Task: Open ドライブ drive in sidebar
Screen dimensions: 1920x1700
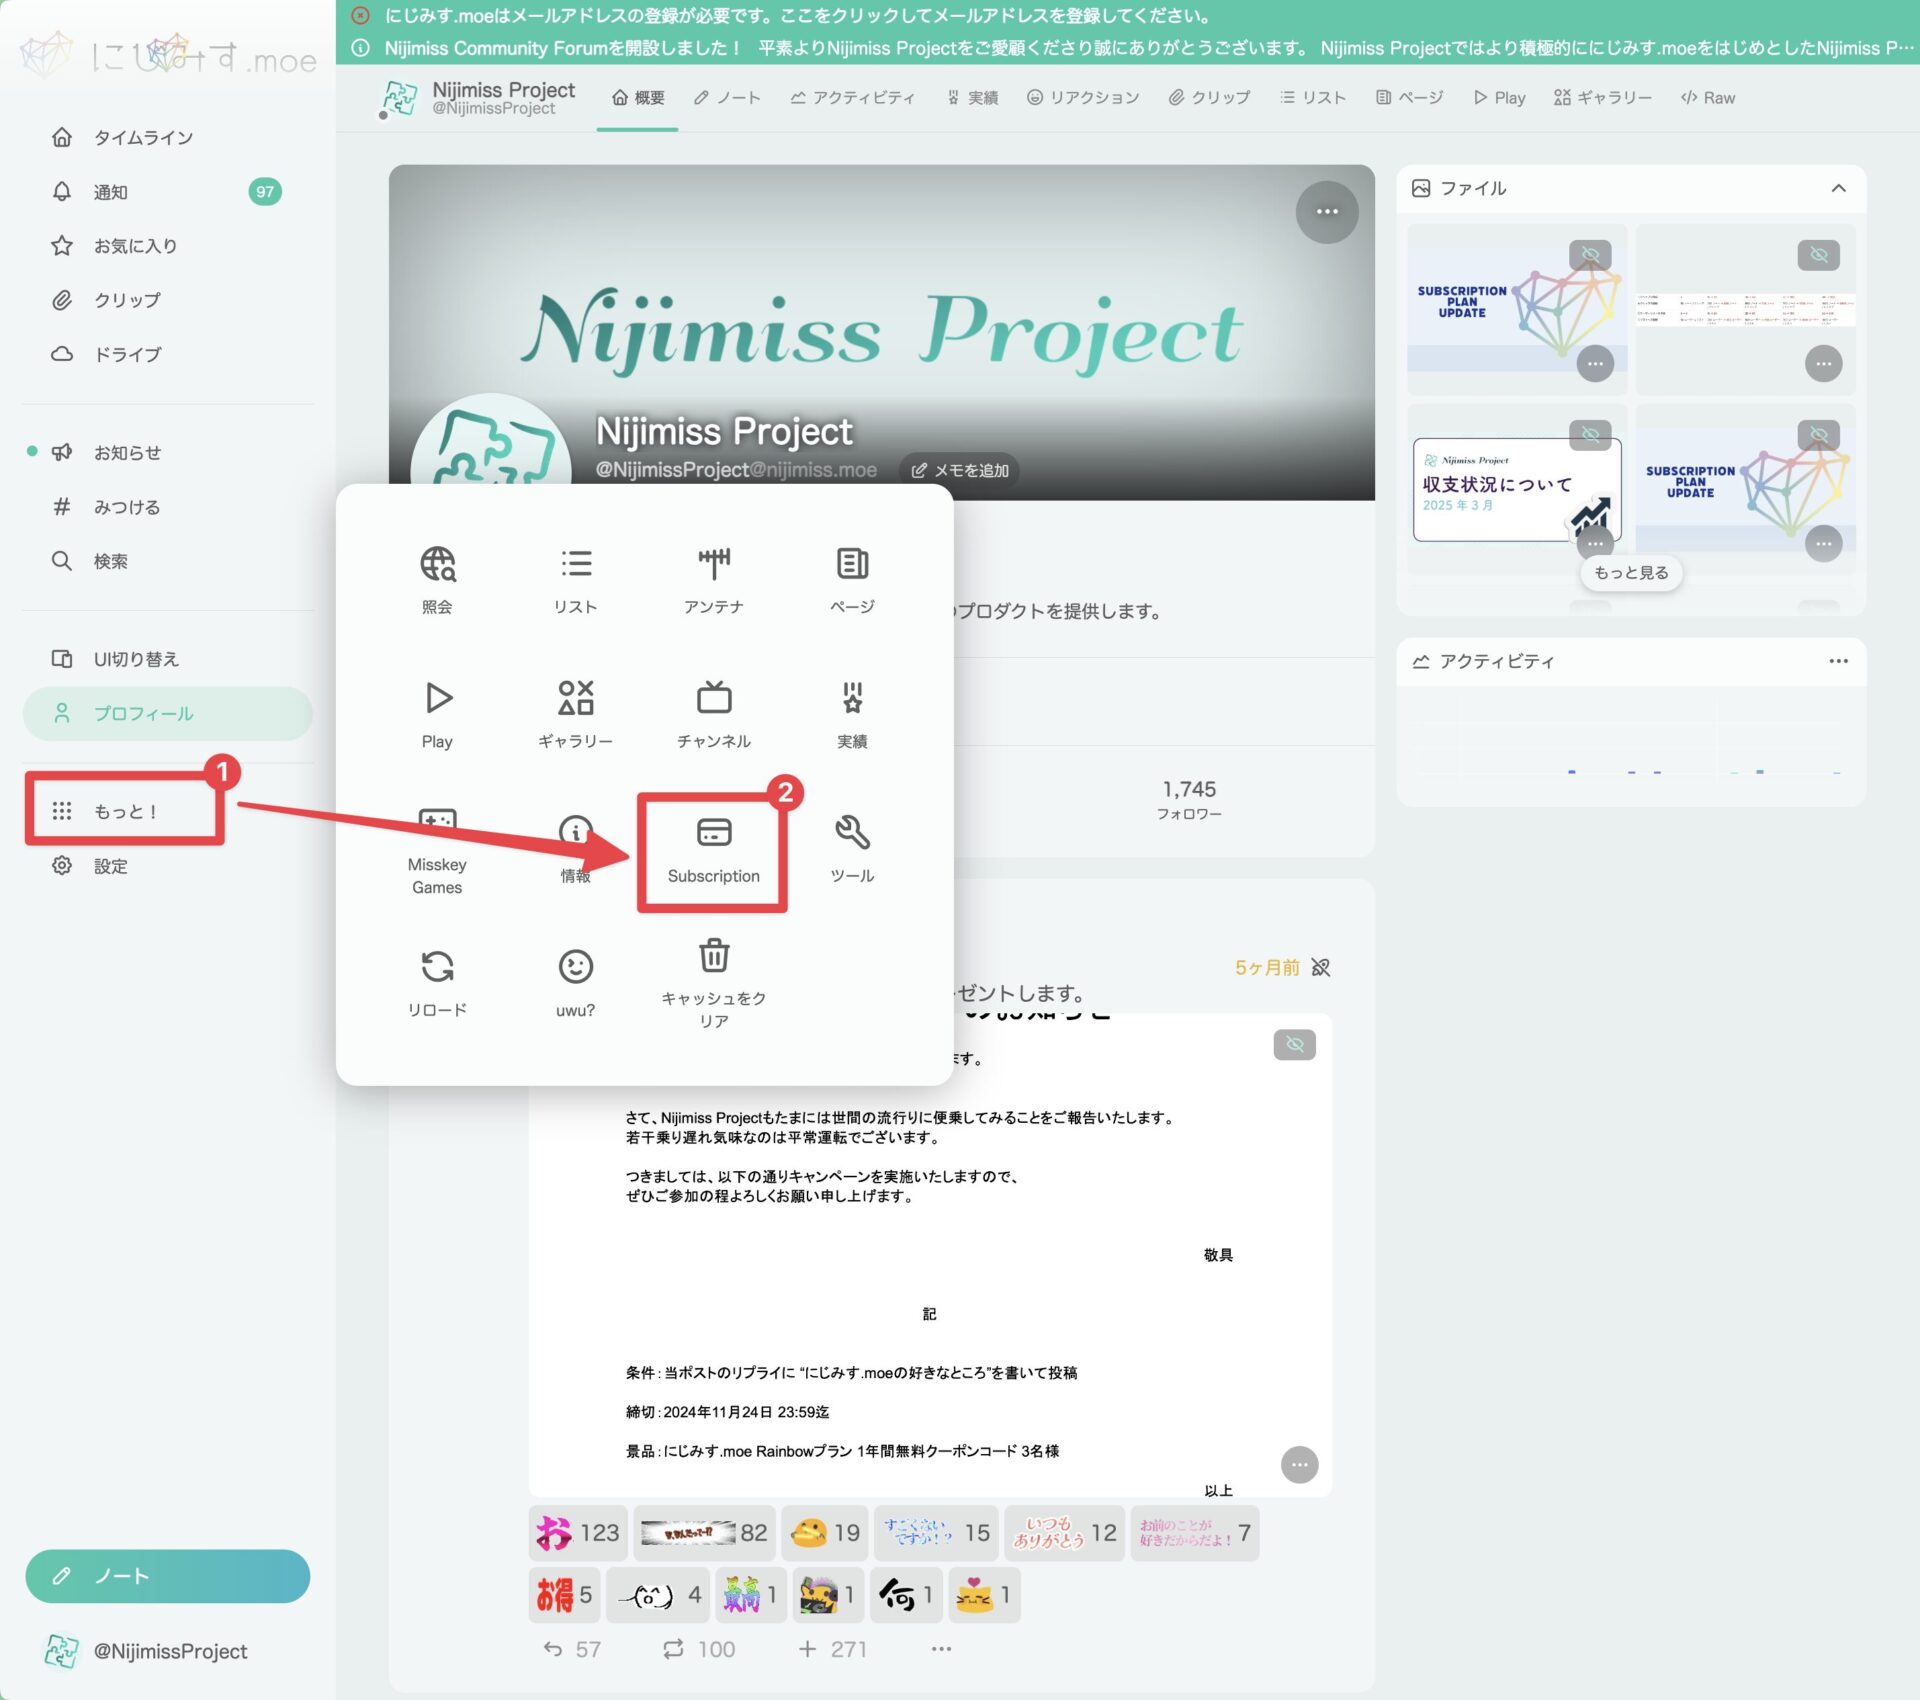Action: click(x=167, y=353)
